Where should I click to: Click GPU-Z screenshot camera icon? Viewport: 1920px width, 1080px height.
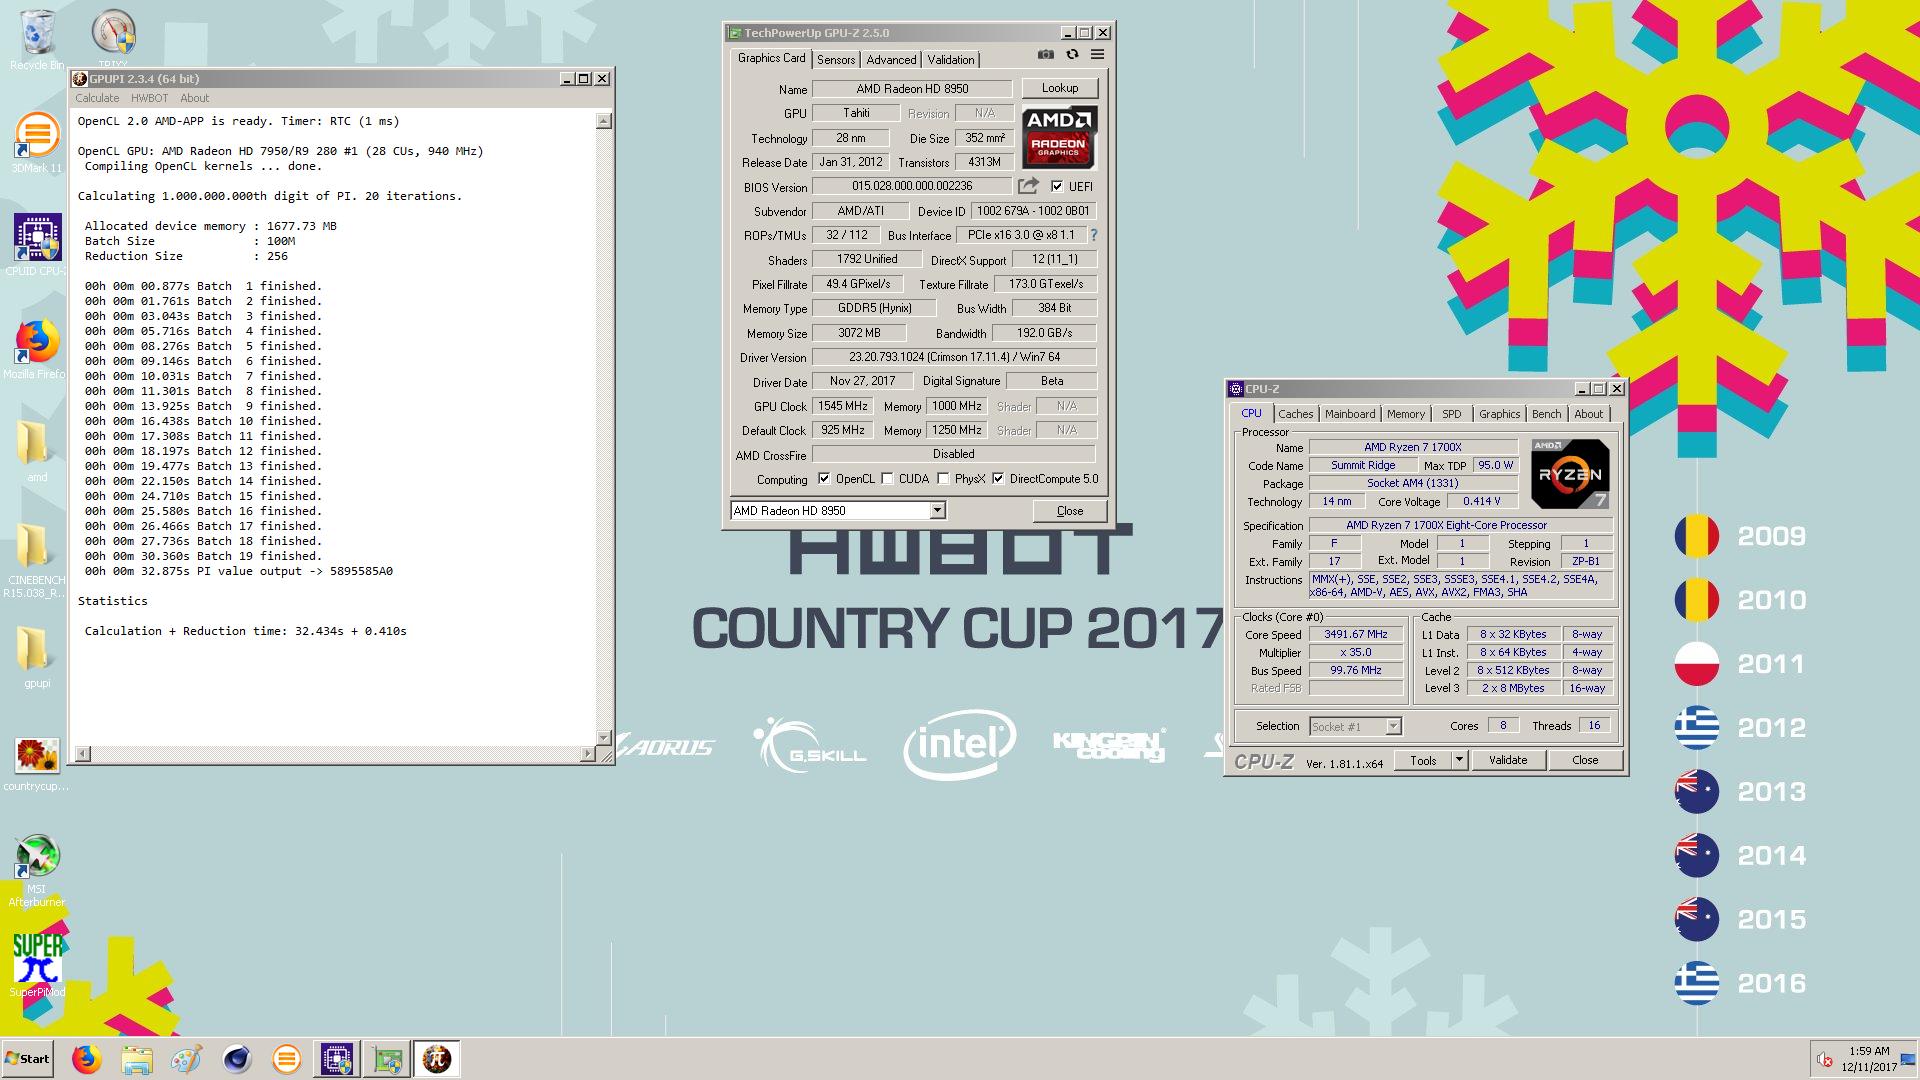1045,55
